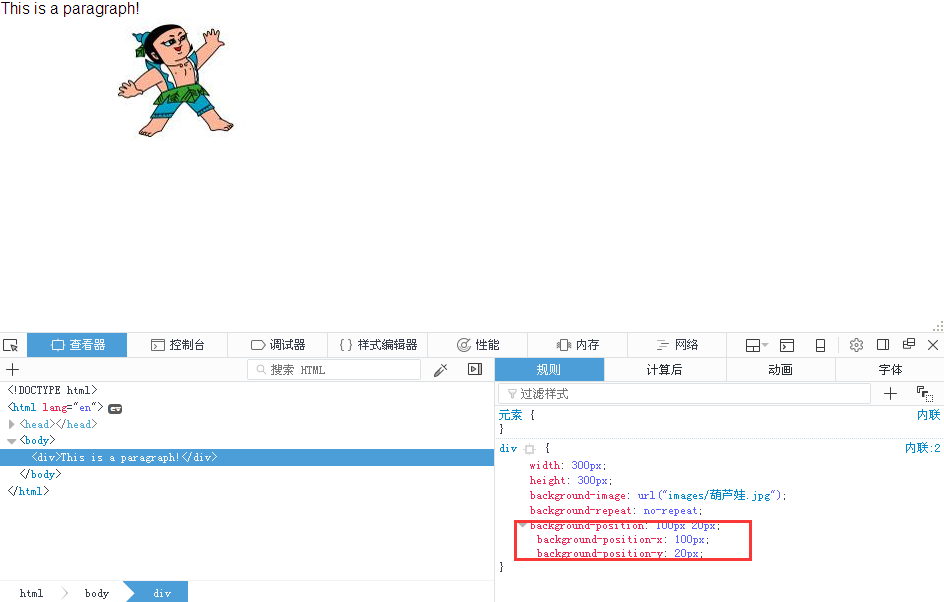Screen dimensions: 944x602
Task: Edit the no-repeat value
Action: pyautogui.click(x=670, y=510)
